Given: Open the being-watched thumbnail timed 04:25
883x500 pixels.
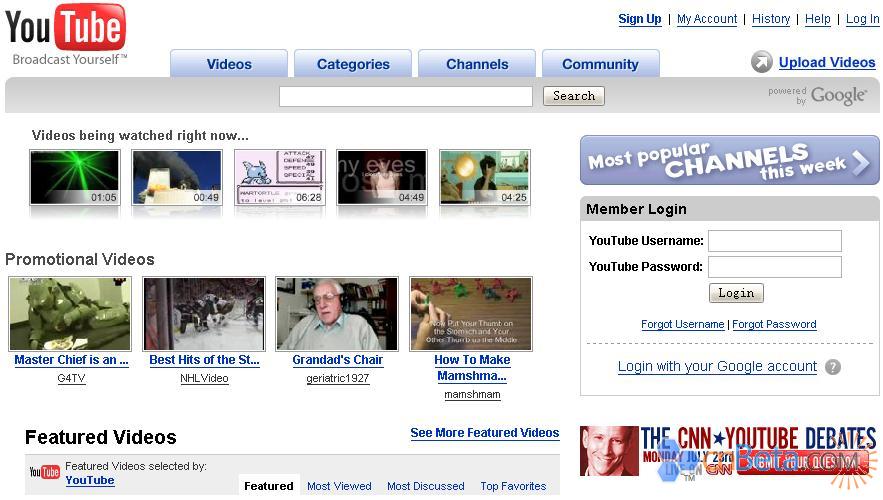Looking at the screenshot, I should tap(484, 177).
